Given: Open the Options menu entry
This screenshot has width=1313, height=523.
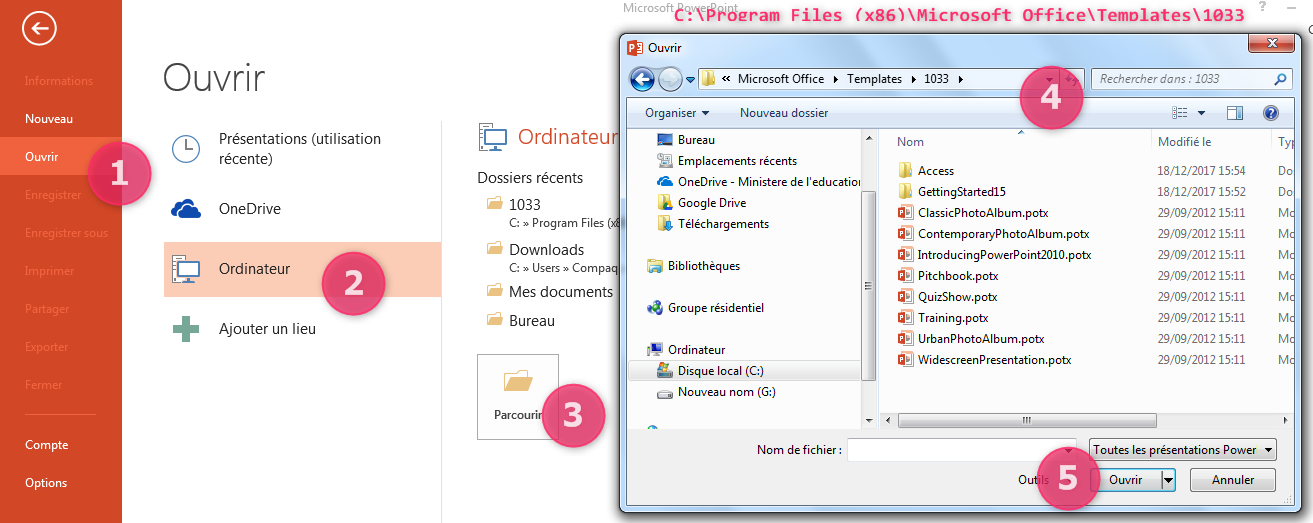Looking at the screenshot, I should [x=47, y=483].
